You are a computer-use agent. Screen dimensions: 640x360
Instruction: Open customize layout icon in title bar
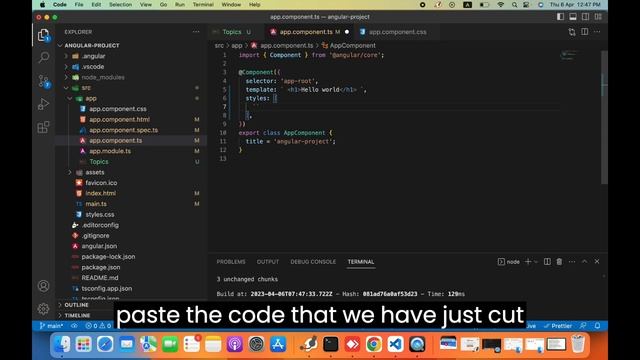pos(598,17)
